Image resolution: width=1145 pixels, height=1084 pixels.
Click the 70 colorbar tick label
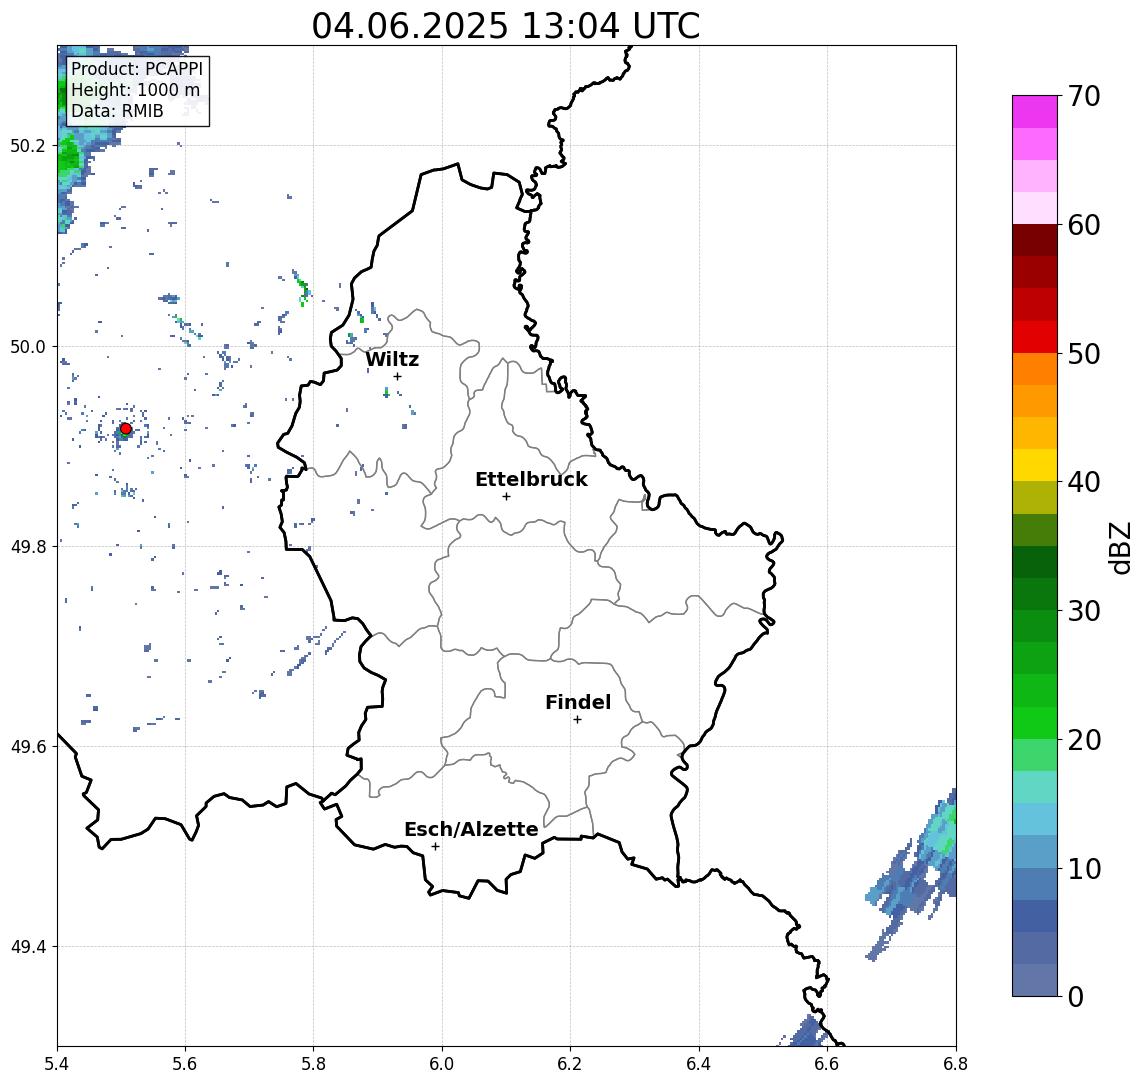[1084, 96]
